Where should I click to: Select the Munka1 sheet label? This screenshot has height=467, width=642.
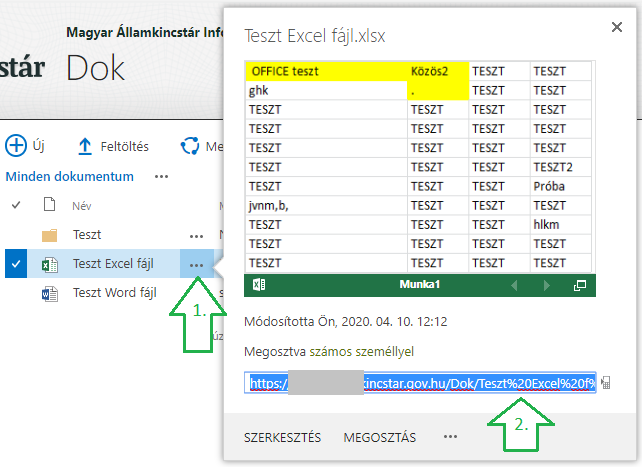tap(420, 284)
